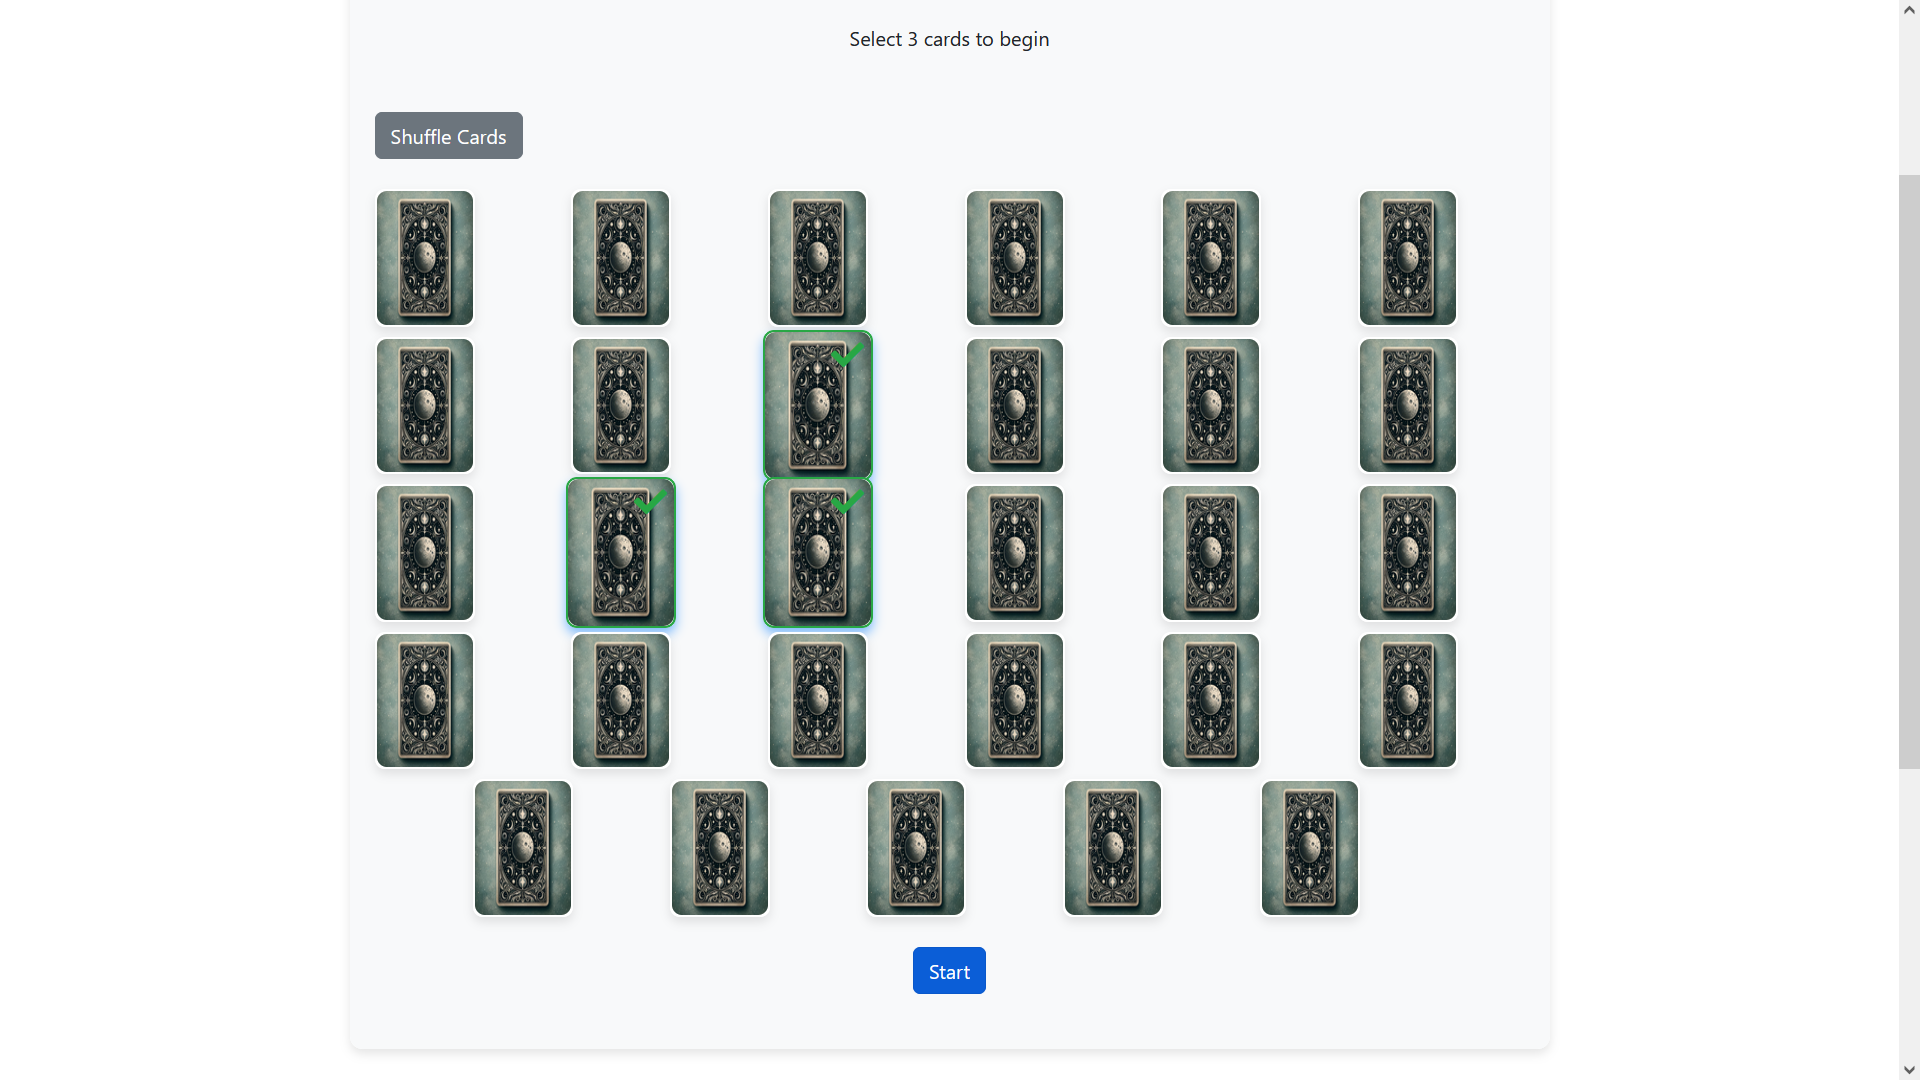Pick the middle card in the bottom row
This screenshot has height=1080, width=1920.
coord(915,848)
